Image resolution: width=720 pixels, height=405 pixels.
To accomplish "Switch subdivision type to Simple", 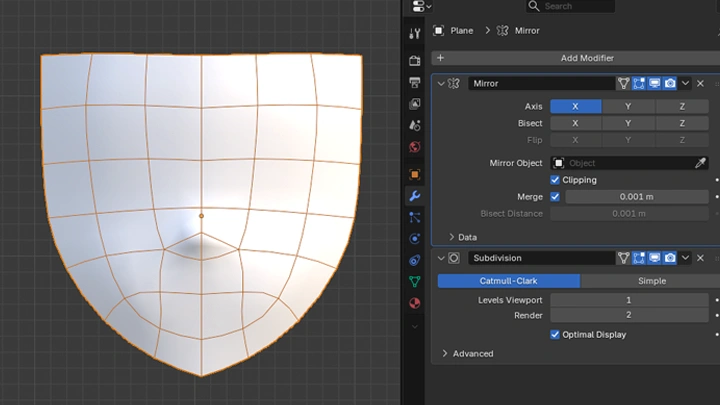I will [x=651, y=281].
